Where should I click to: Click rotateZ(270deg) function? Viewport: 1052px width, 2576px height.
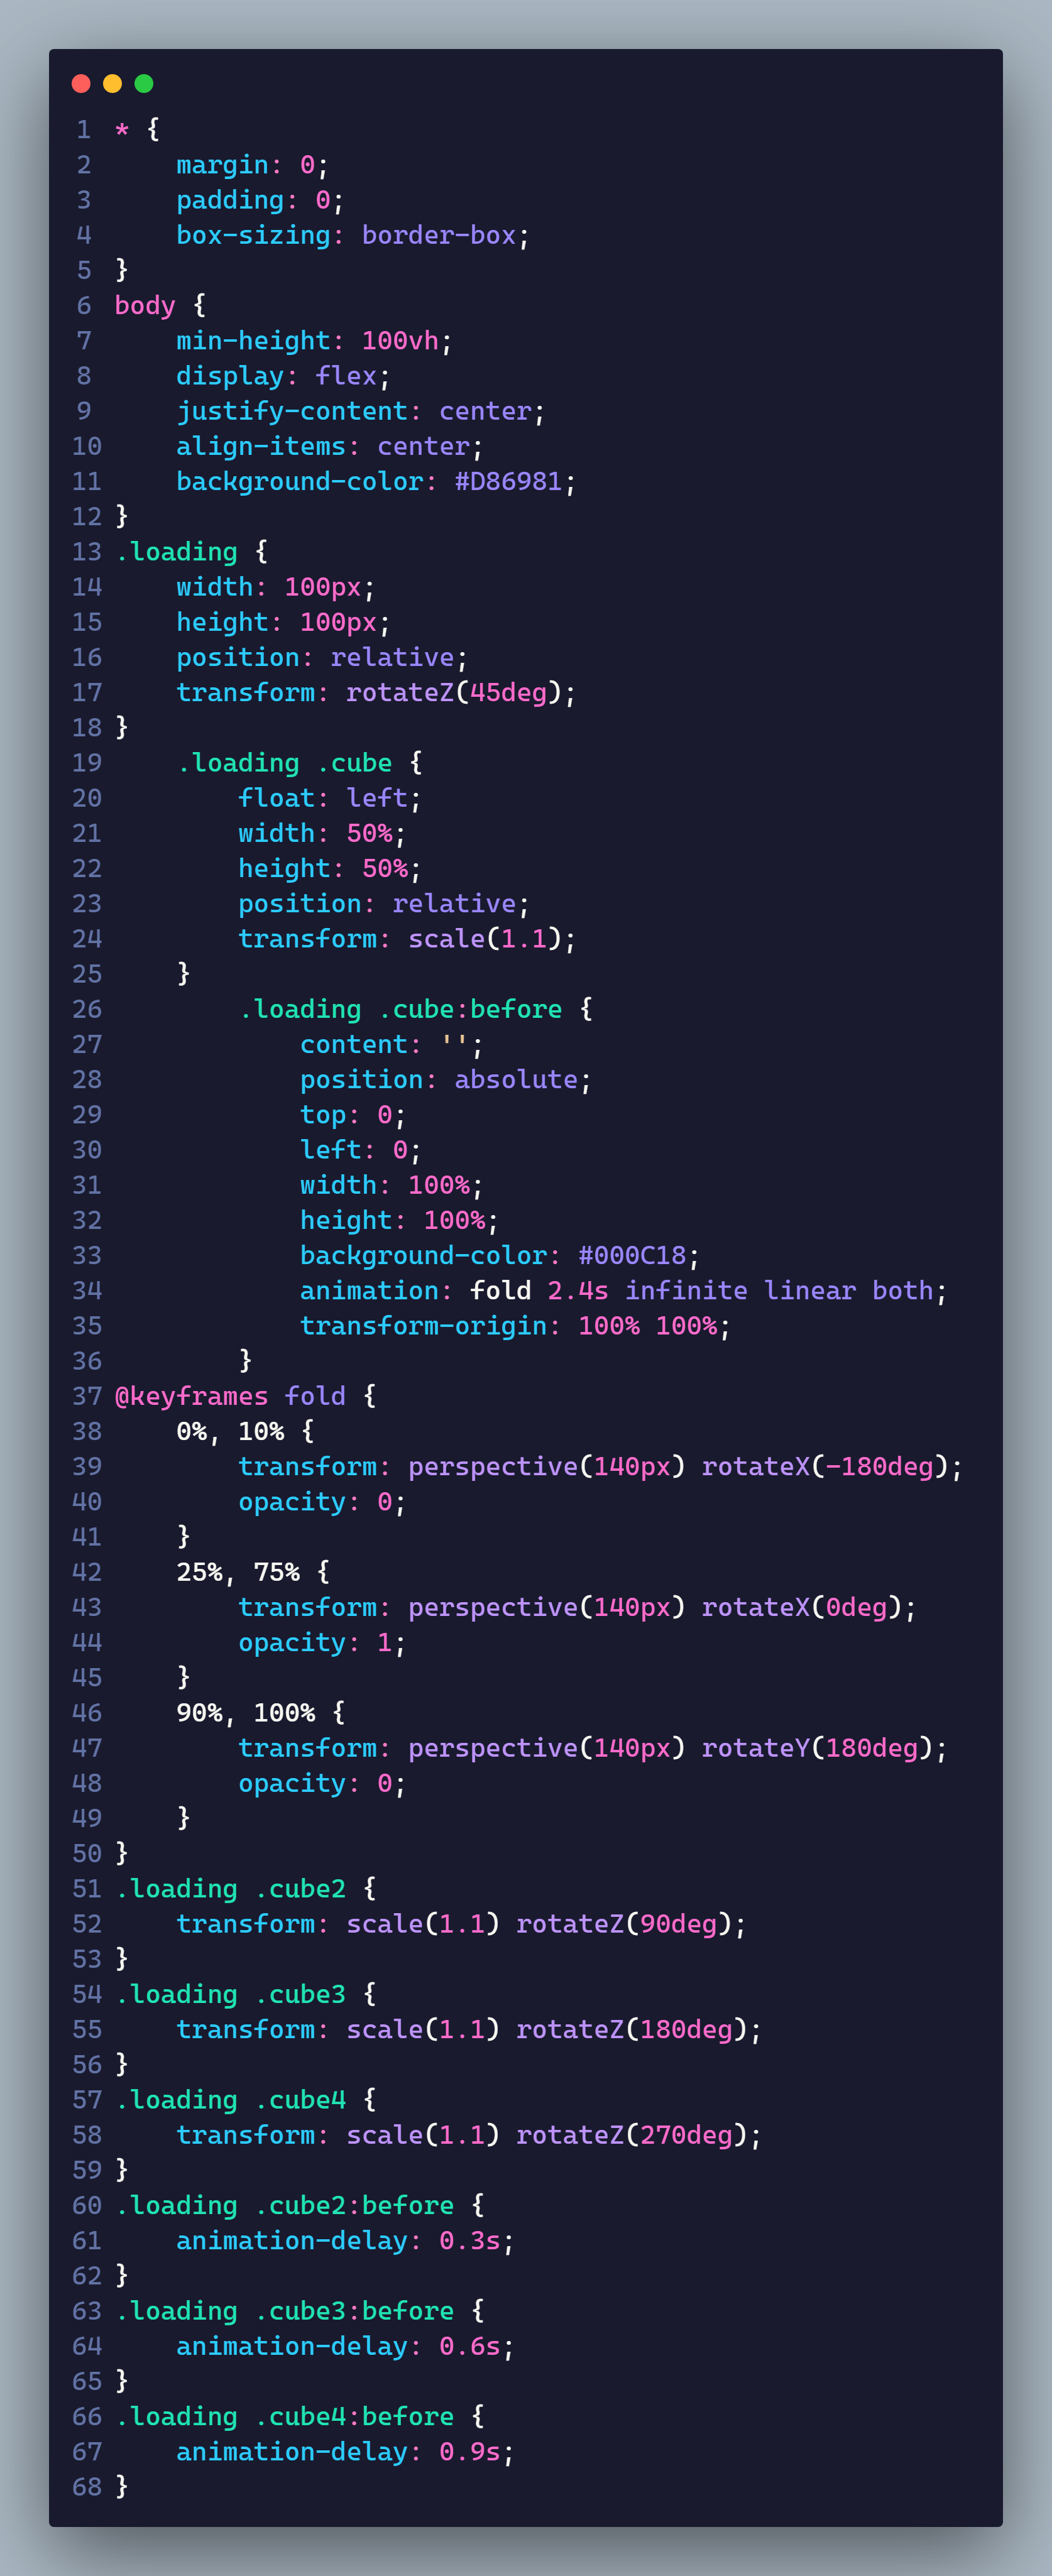click(x=632, y=2135)
